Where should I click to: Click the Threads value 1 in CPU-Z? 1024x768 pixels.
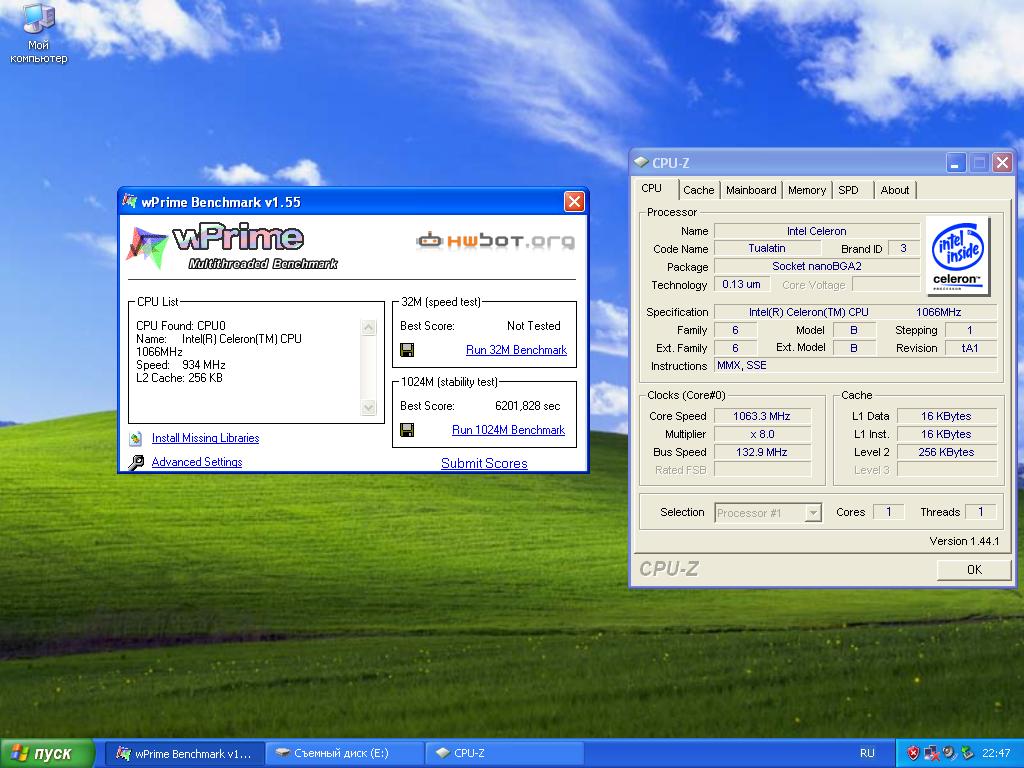980,512
